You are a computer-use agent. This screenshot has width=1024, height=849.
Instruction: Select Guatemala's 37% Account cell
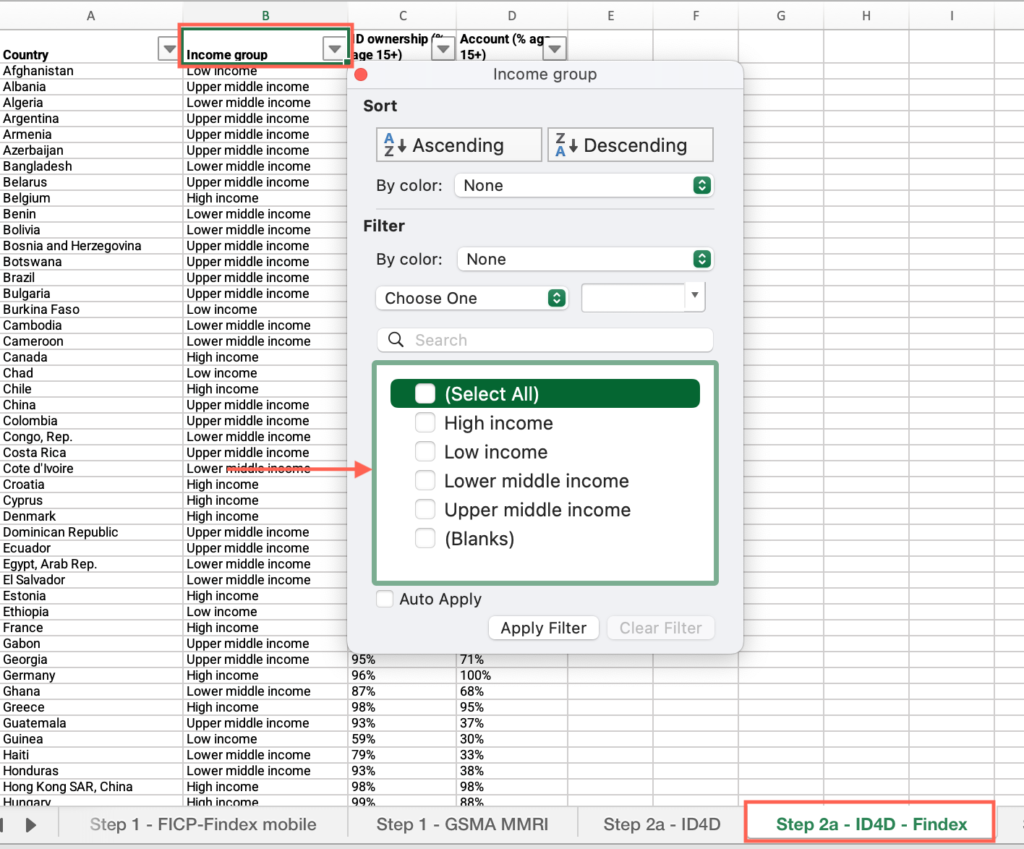pyautogui.click(x=512, y=723)
